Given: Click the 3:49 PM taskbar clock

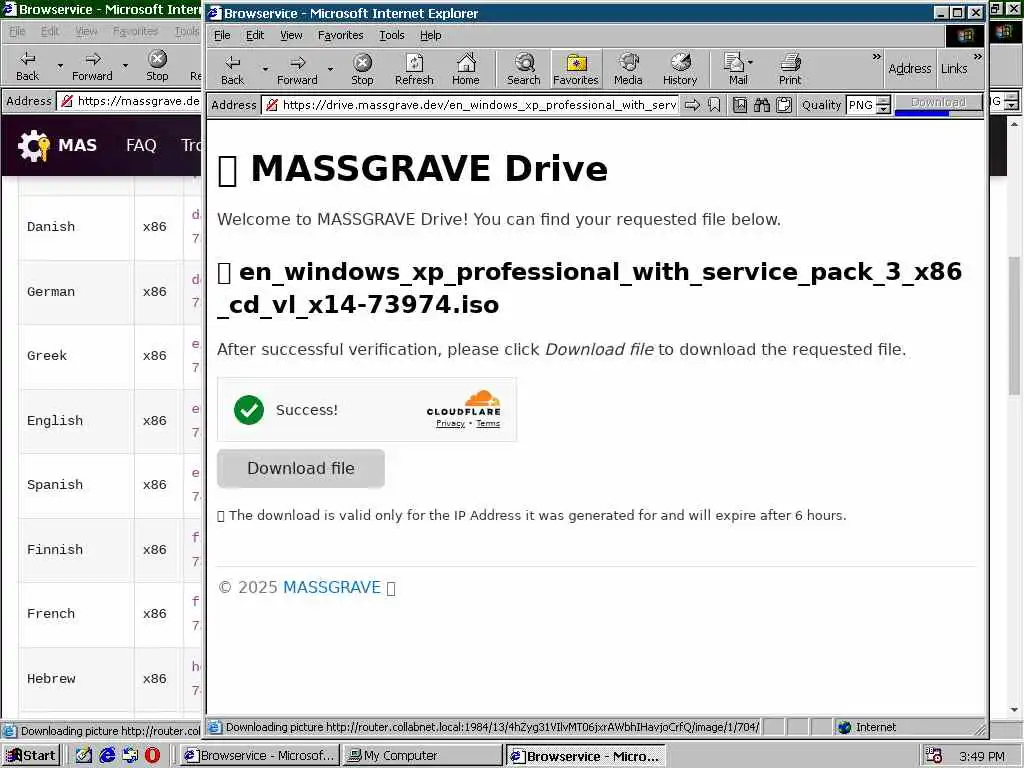Looking at the screenshot, I should (982, 756).
